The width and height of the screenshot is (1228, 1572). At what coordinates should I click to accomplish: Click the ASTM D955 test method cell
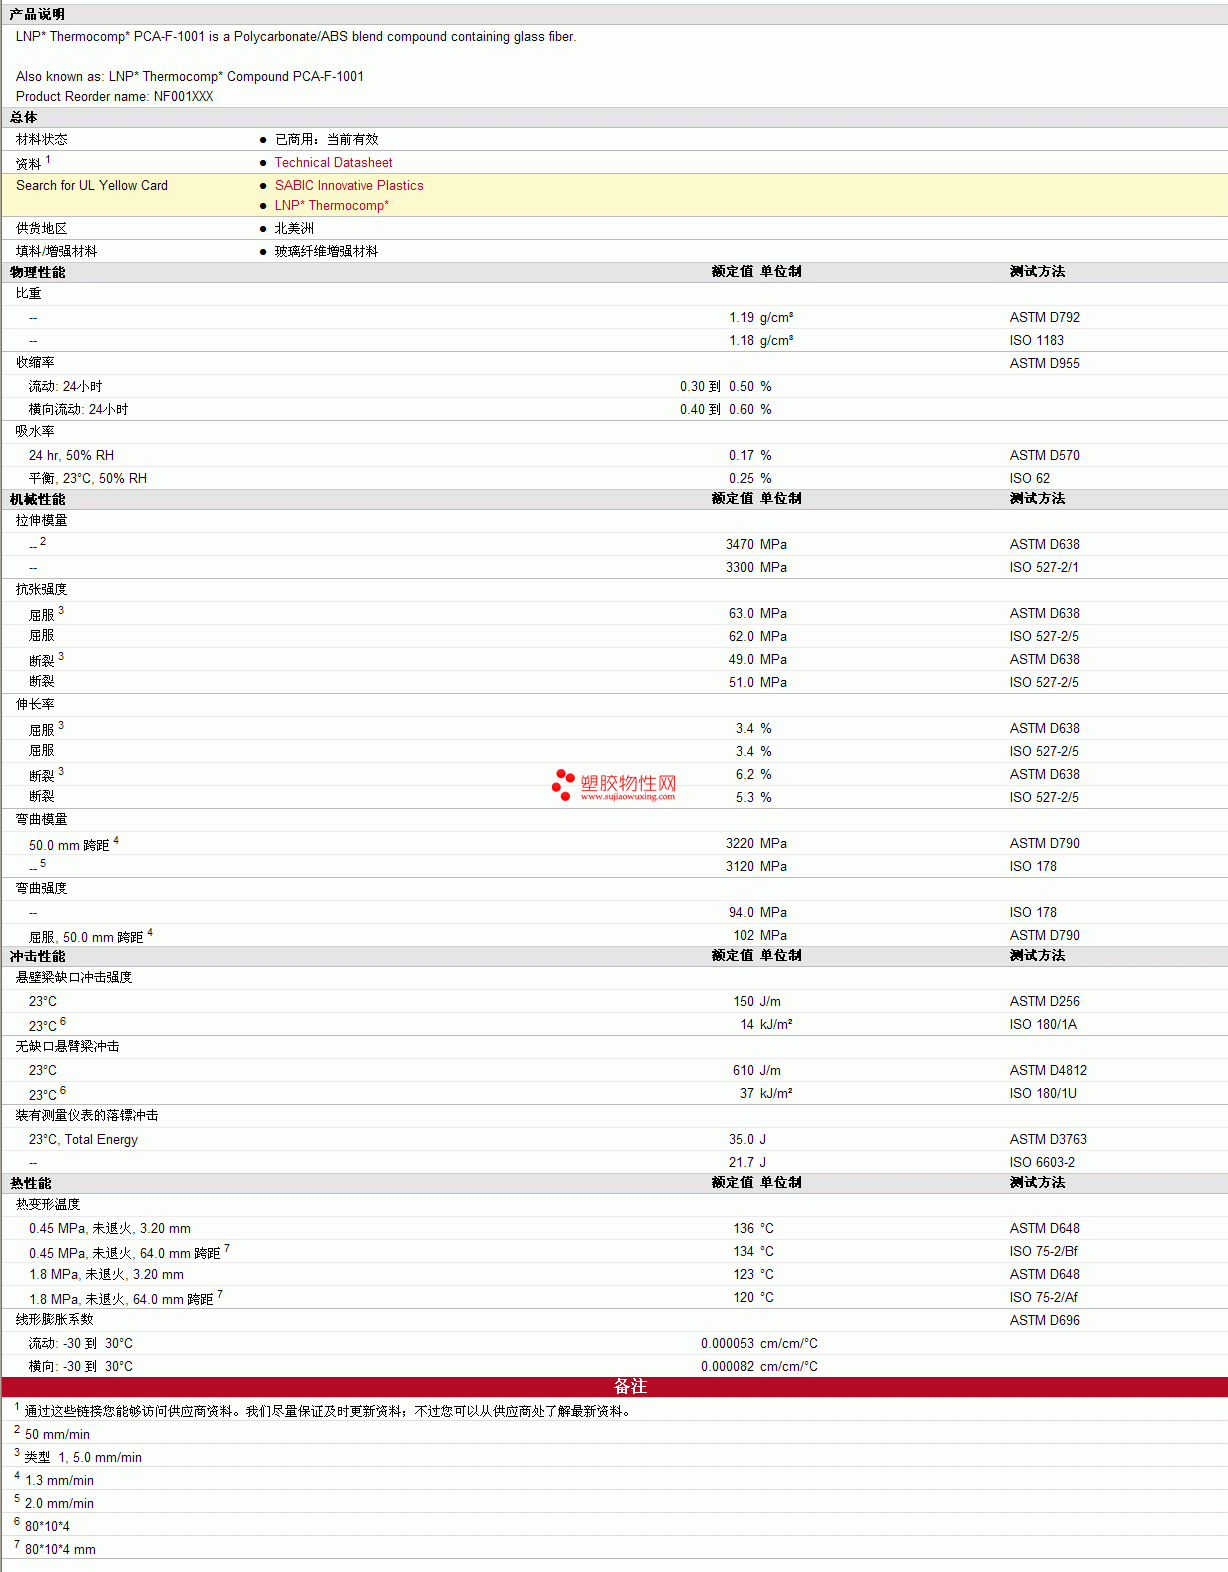coord(1045,363)
